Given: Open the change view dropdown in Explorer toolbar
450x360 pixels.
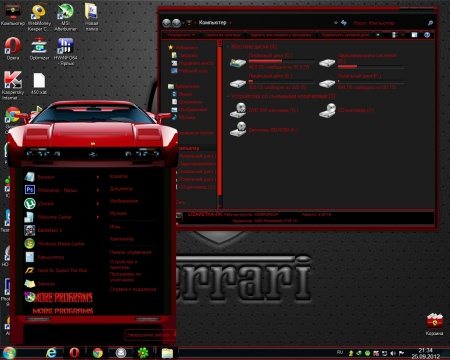Looking at the screenshot, I should click(402, 35).
